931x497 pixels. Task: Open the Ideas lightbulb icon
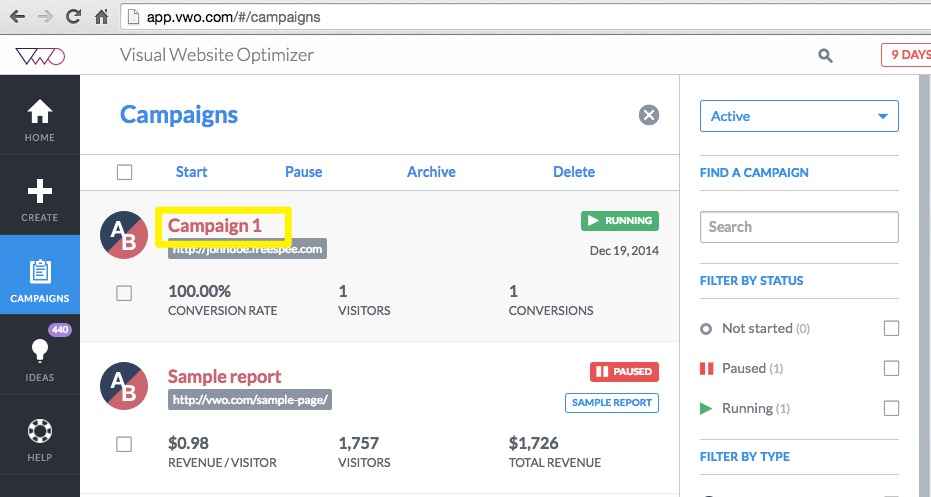pos(40,351)
